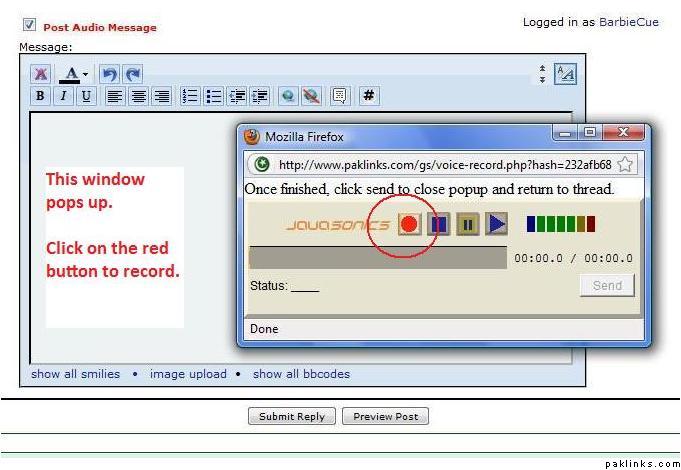This screenshot has height=470, width=681.
Task: Click the red record button
Action: [408, 224]
